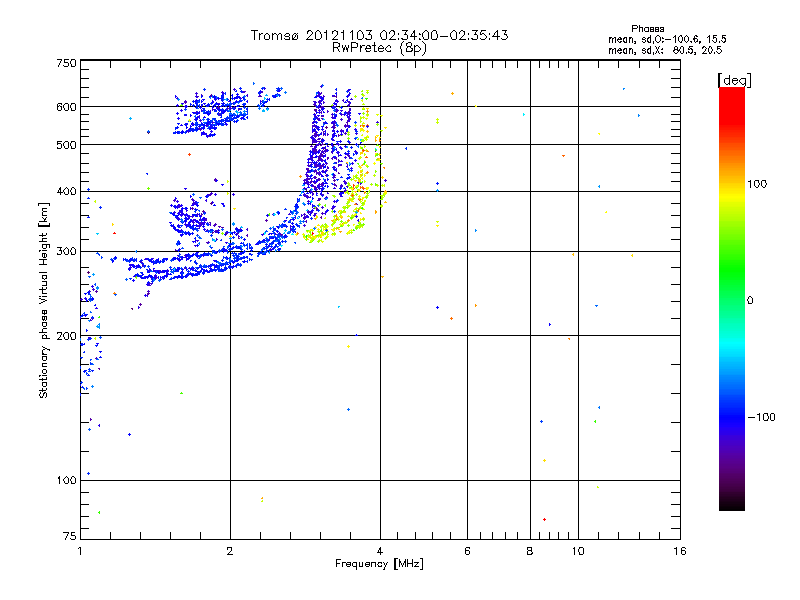Click the 'mean, sd,O:-100.6, 15.5' statistics line
This screenshot has height=600, width=800.
tap(667, 39)
